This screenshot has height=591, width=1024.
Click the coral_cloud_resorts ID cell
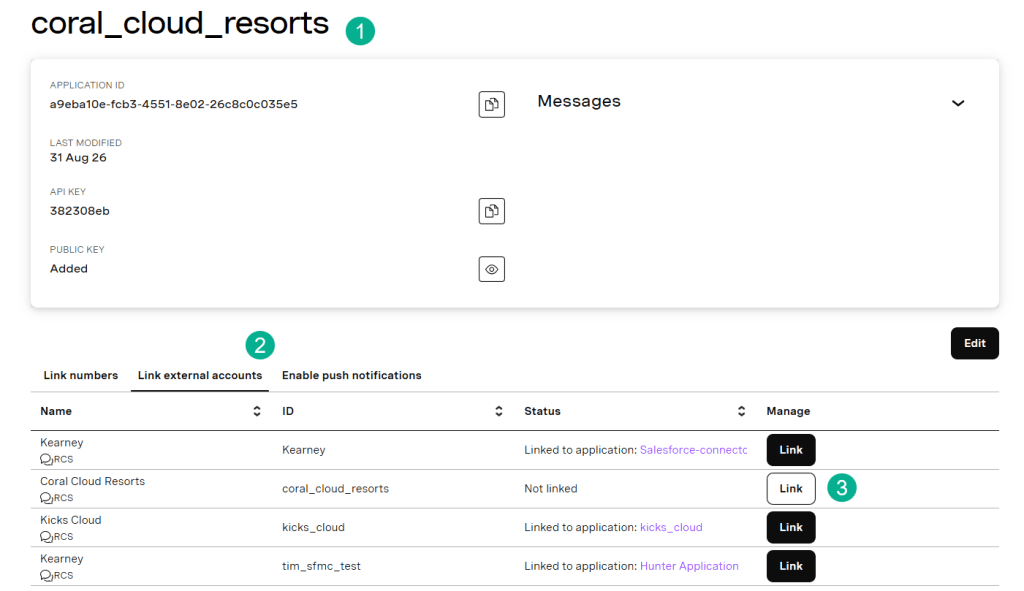[x=335, y=488]
